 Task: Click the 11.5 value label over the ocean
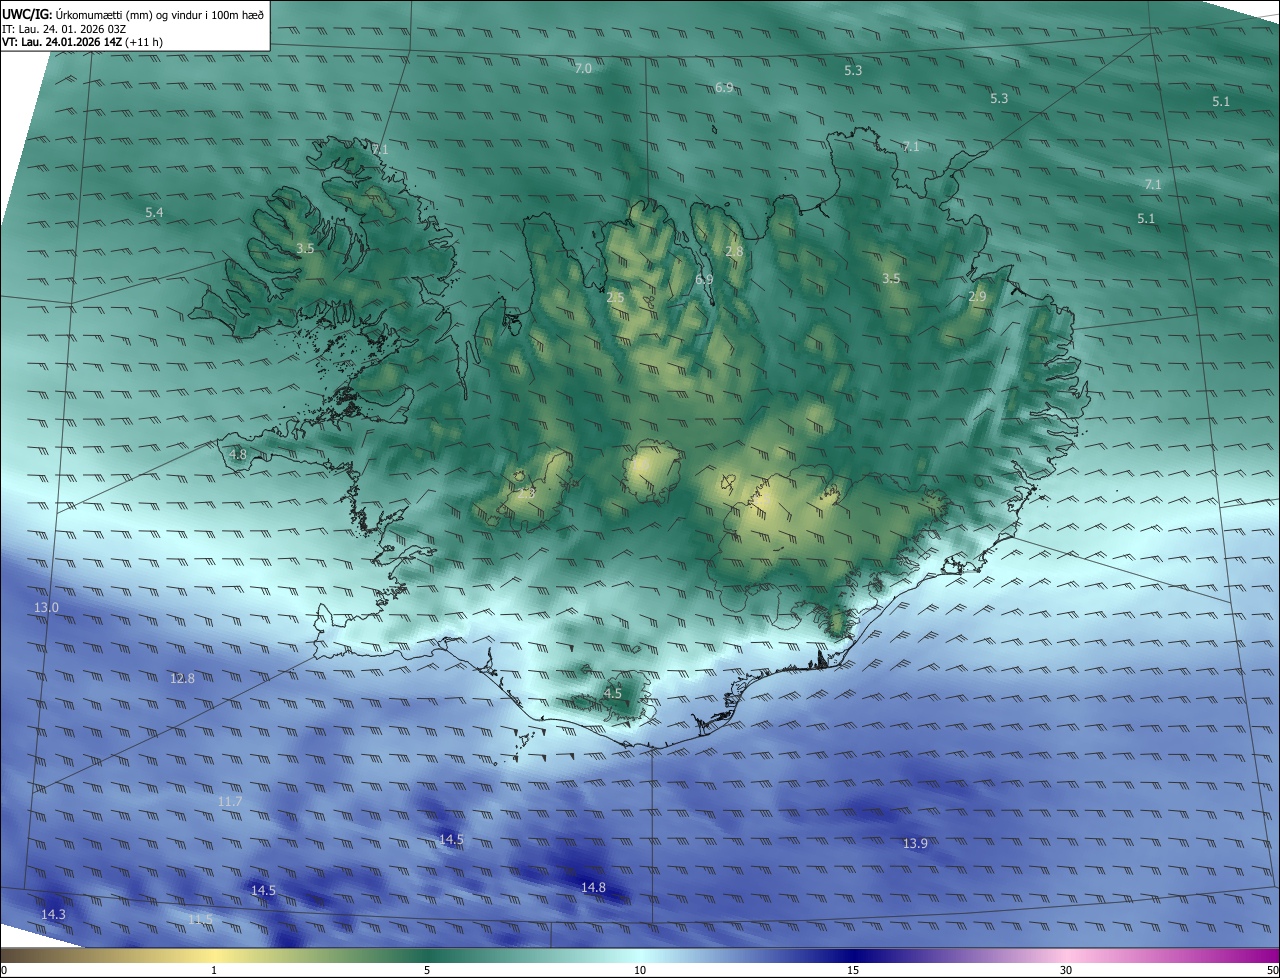point(200,919)
